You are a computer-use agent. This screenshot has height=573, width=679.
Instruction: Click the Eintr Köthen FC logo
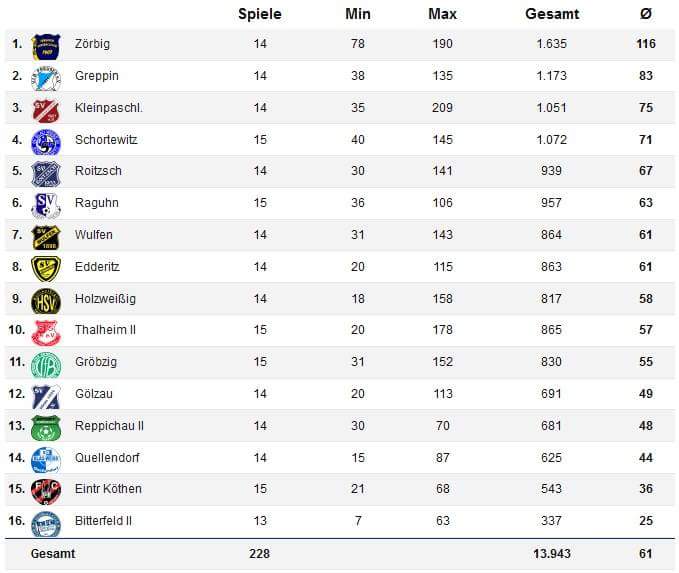coord(46,492)
